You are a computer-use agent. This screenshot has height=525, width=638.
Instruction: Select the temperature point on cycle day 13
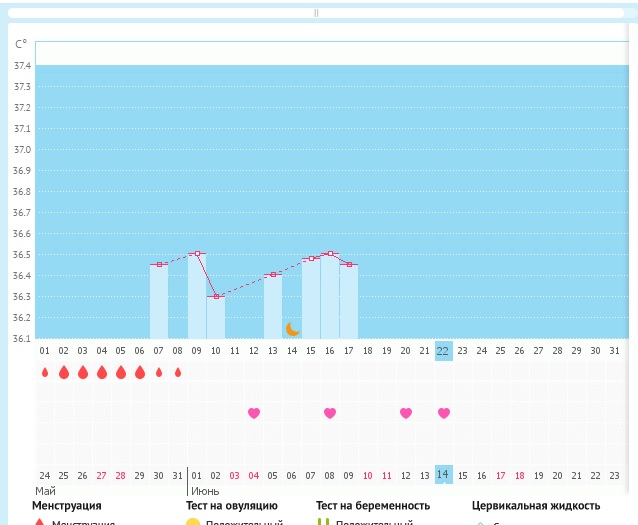click(x=273, y=274)
